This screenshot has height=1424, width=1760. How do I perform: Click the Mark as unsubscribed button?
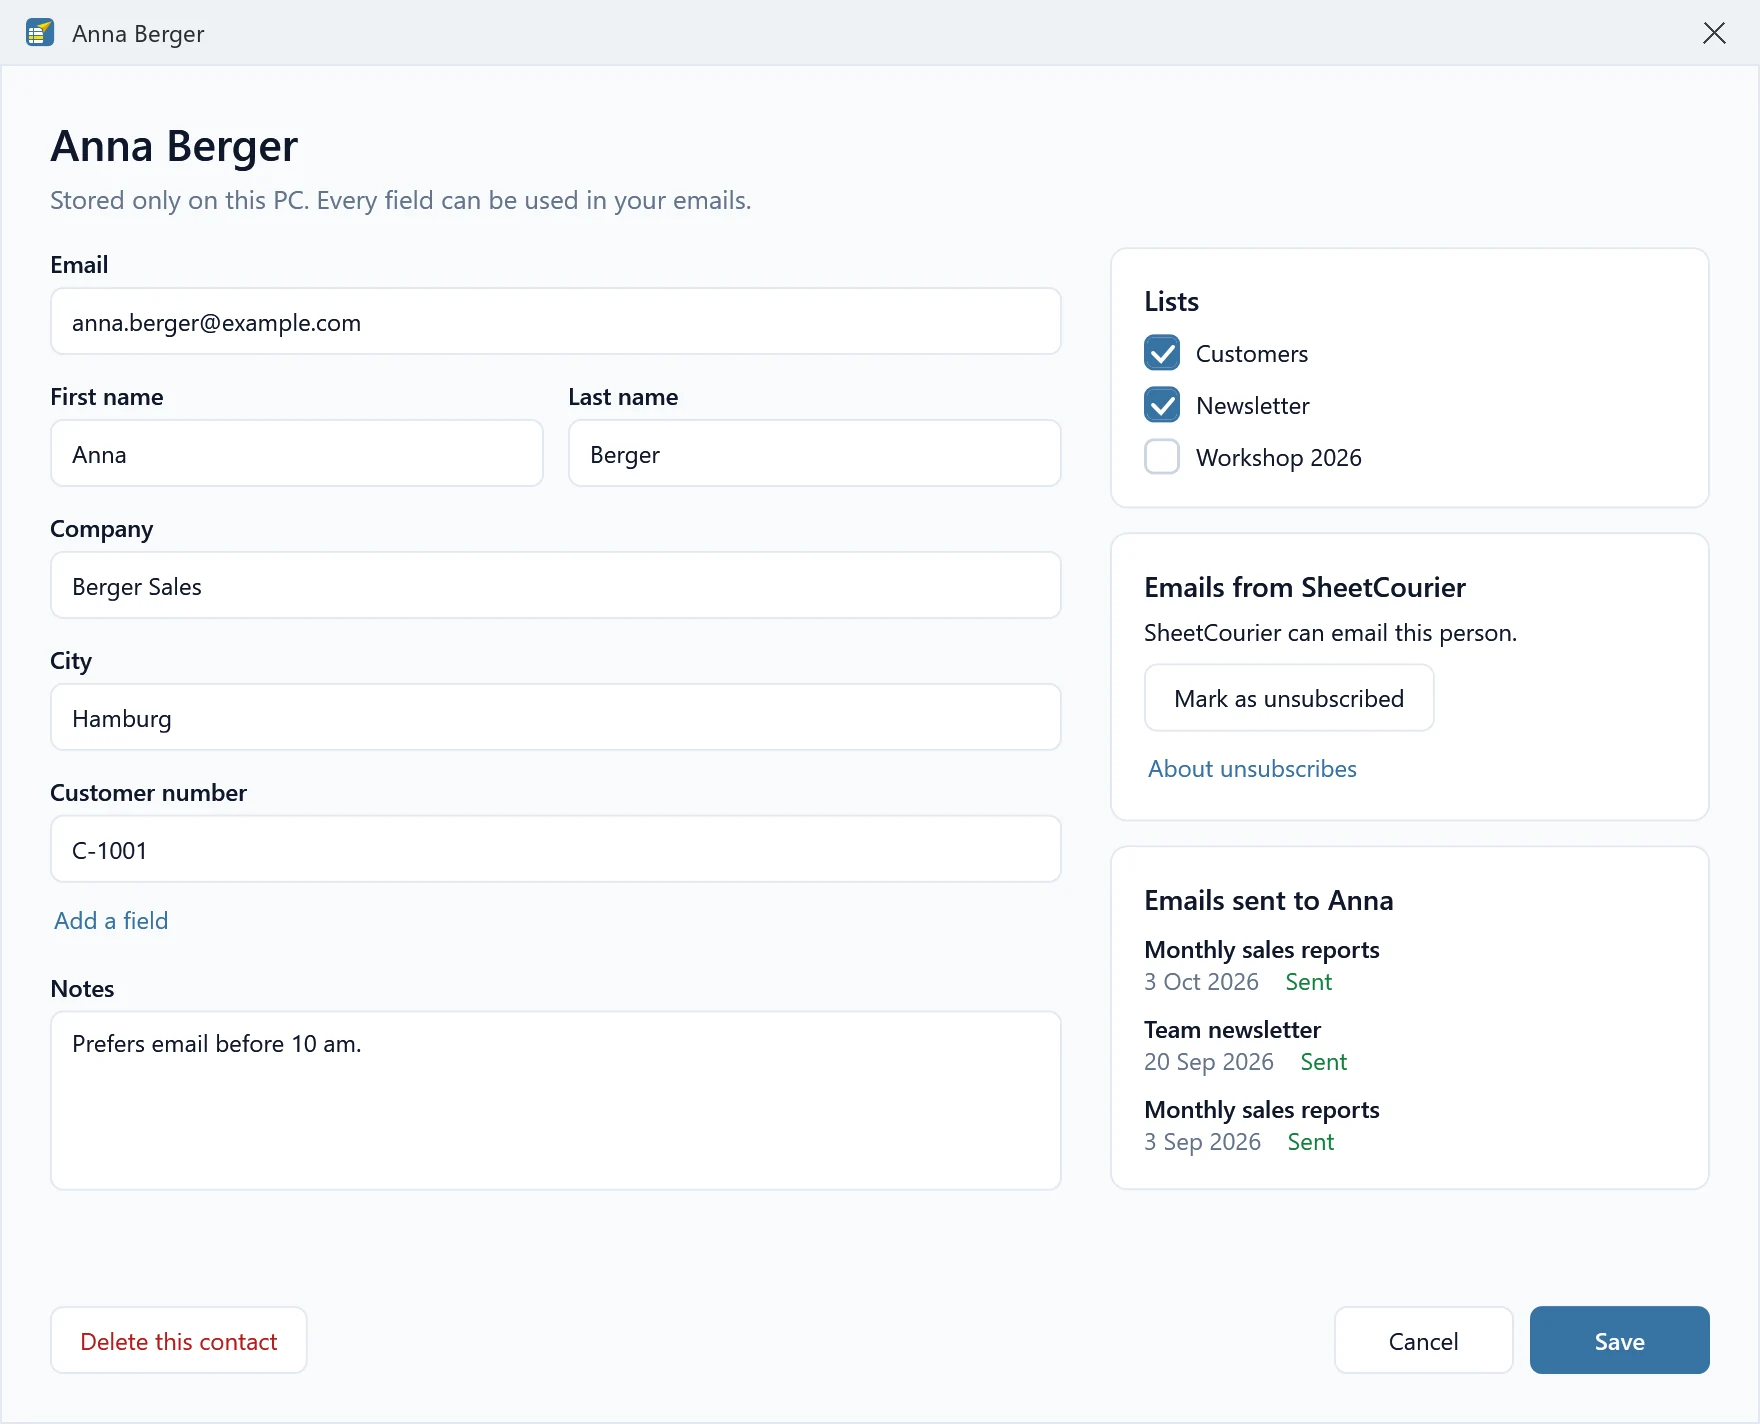click(x=1289, y=698)
